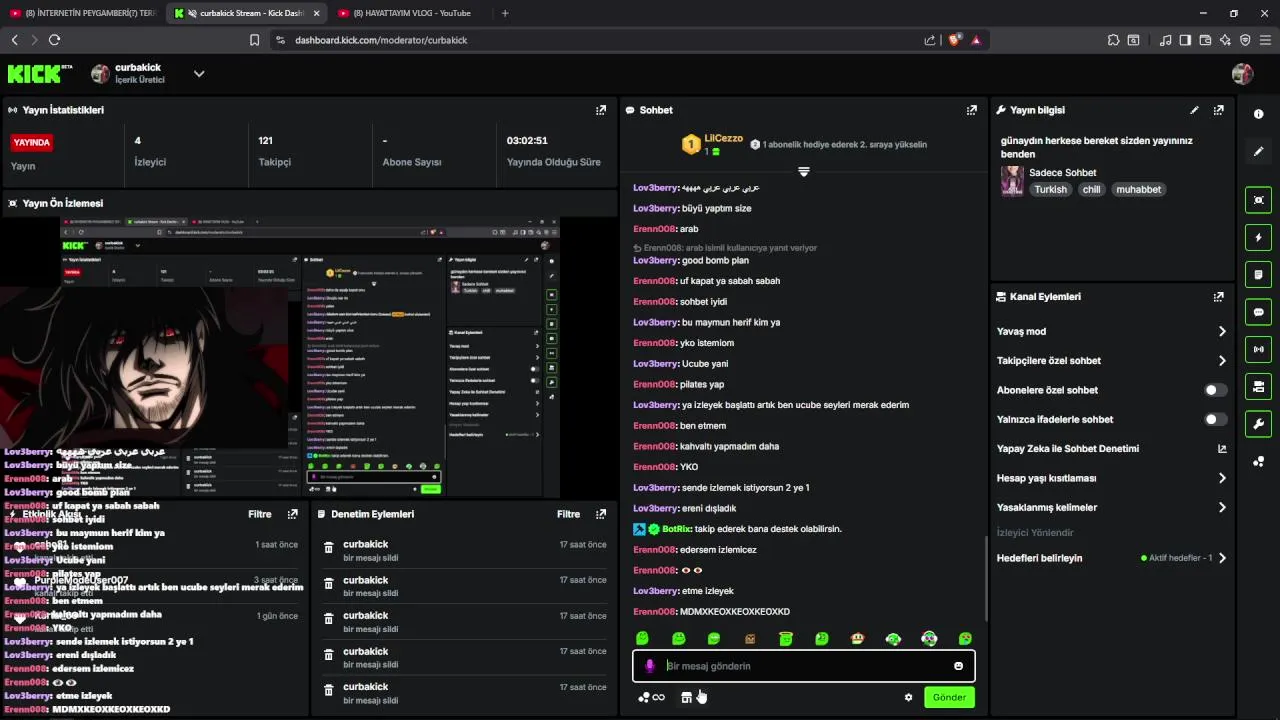Screen dimensions: 1280x720
Task: Click the Turkish stream tag
Action: point(1050,189)
